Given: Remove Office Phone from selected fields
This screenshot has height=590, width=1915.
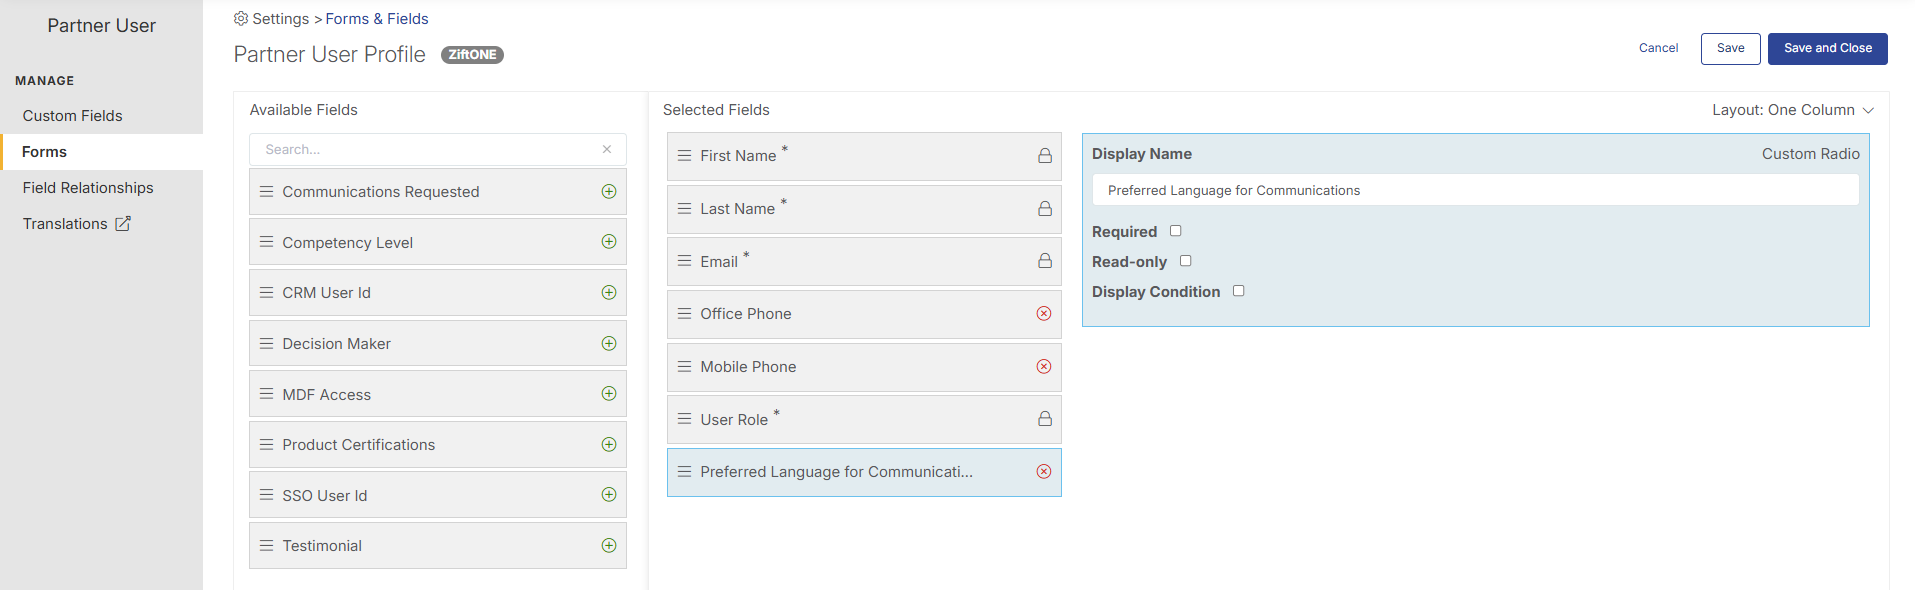Looking at the screenshot, I should pos(1044,314).
